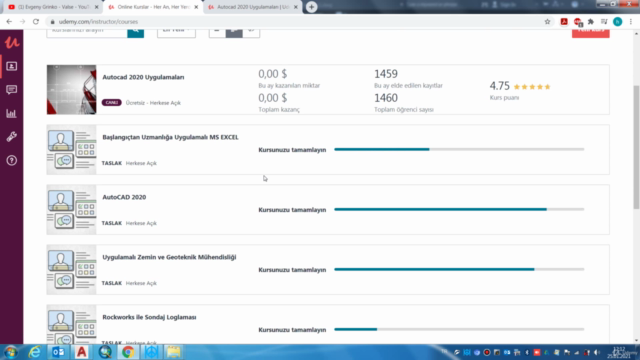Go back with the browser back arrow
The width and height of the screenshot is (640, 360).
[x=9, y=22]
